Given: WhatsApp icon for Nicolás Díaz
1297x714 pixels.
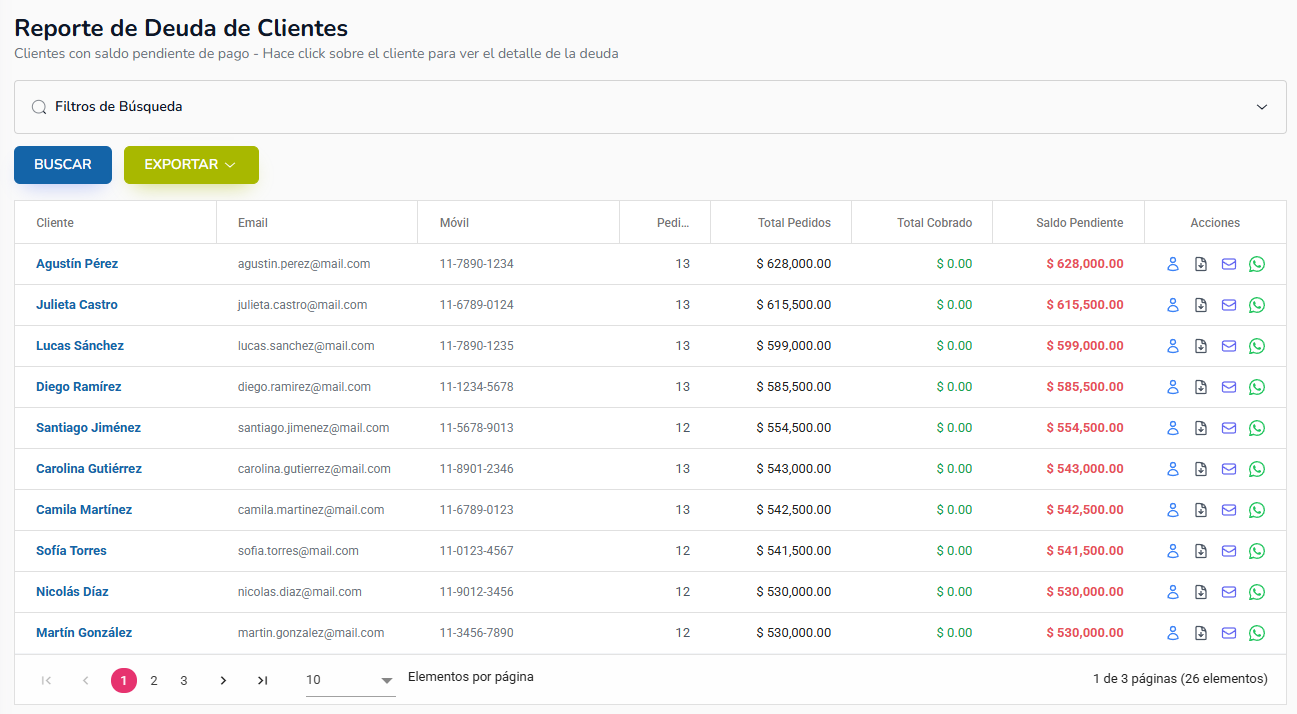Looking at the screenshot, I should pos(1257,592).
